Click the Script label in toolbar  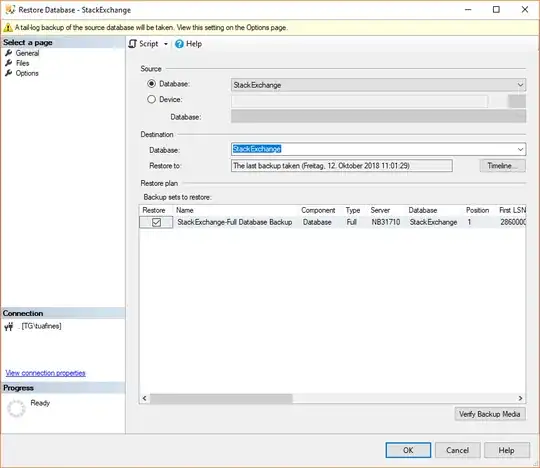click(148, 44)
